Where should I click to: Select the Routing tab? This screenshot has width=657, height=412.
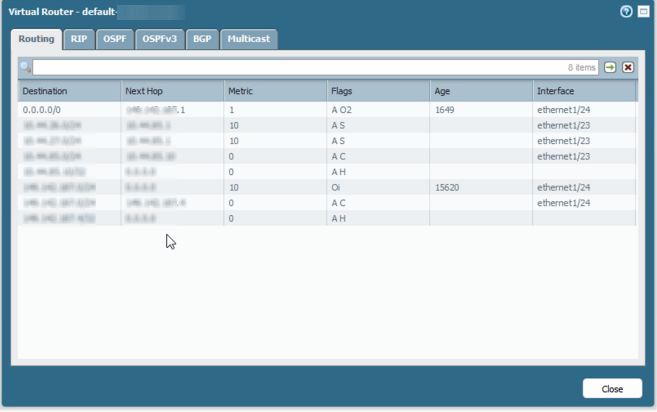point(36,39)
